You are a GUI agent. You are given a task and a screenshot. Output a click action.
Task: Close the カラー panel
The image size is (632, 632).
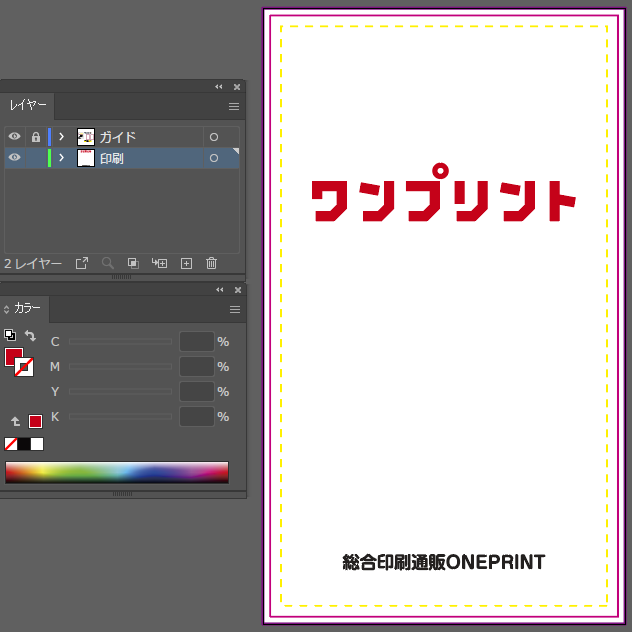coord(237,289)
